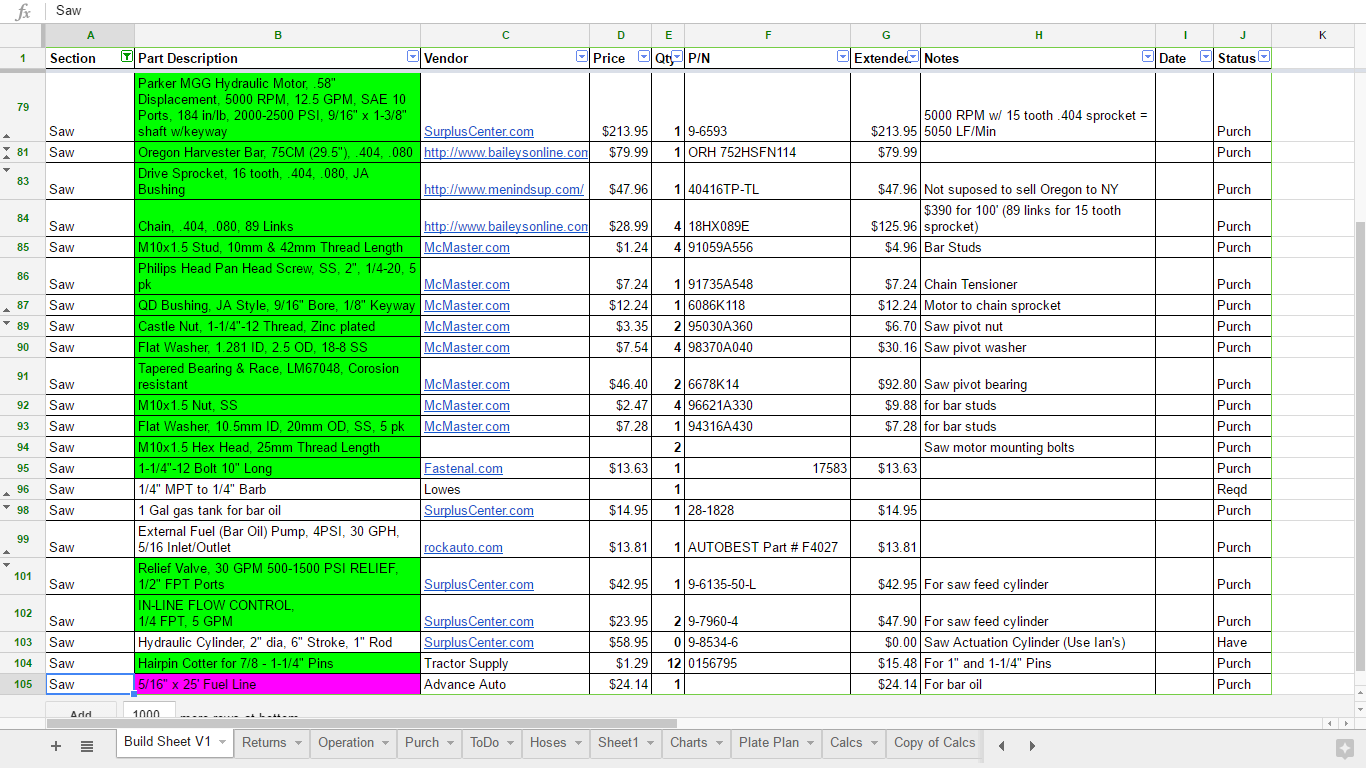Select note 'Chain Tensioner'
Viewport: 1366px width, 768px height.
pyautogui.click(x=1038, y=277)
